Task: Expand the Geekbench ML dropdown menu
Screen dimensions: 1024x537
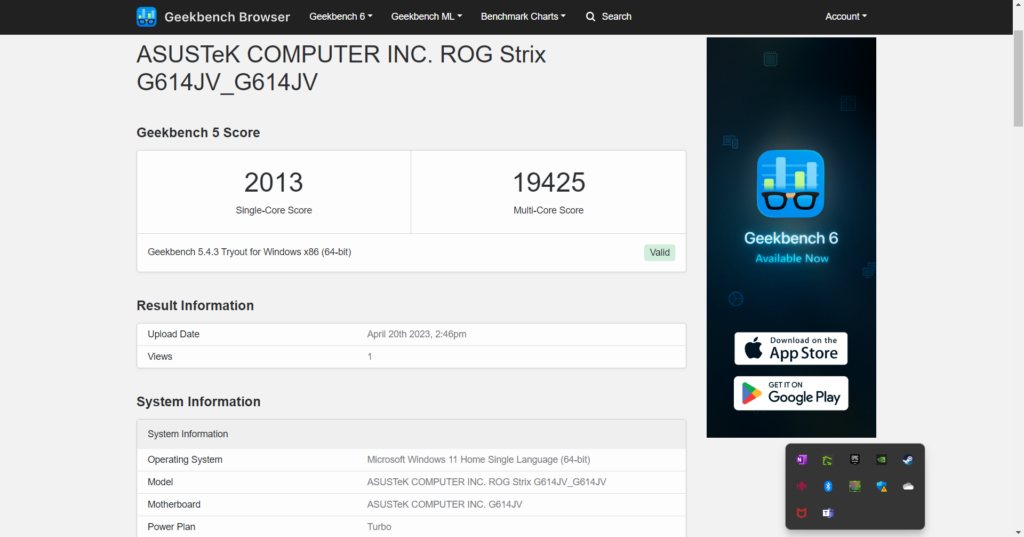Action: (x=426, y=17)
